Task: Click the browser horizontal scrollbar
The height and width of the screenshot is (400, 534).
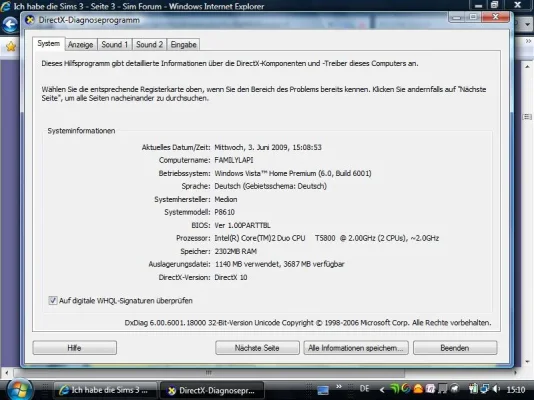Action: point(209,373)
